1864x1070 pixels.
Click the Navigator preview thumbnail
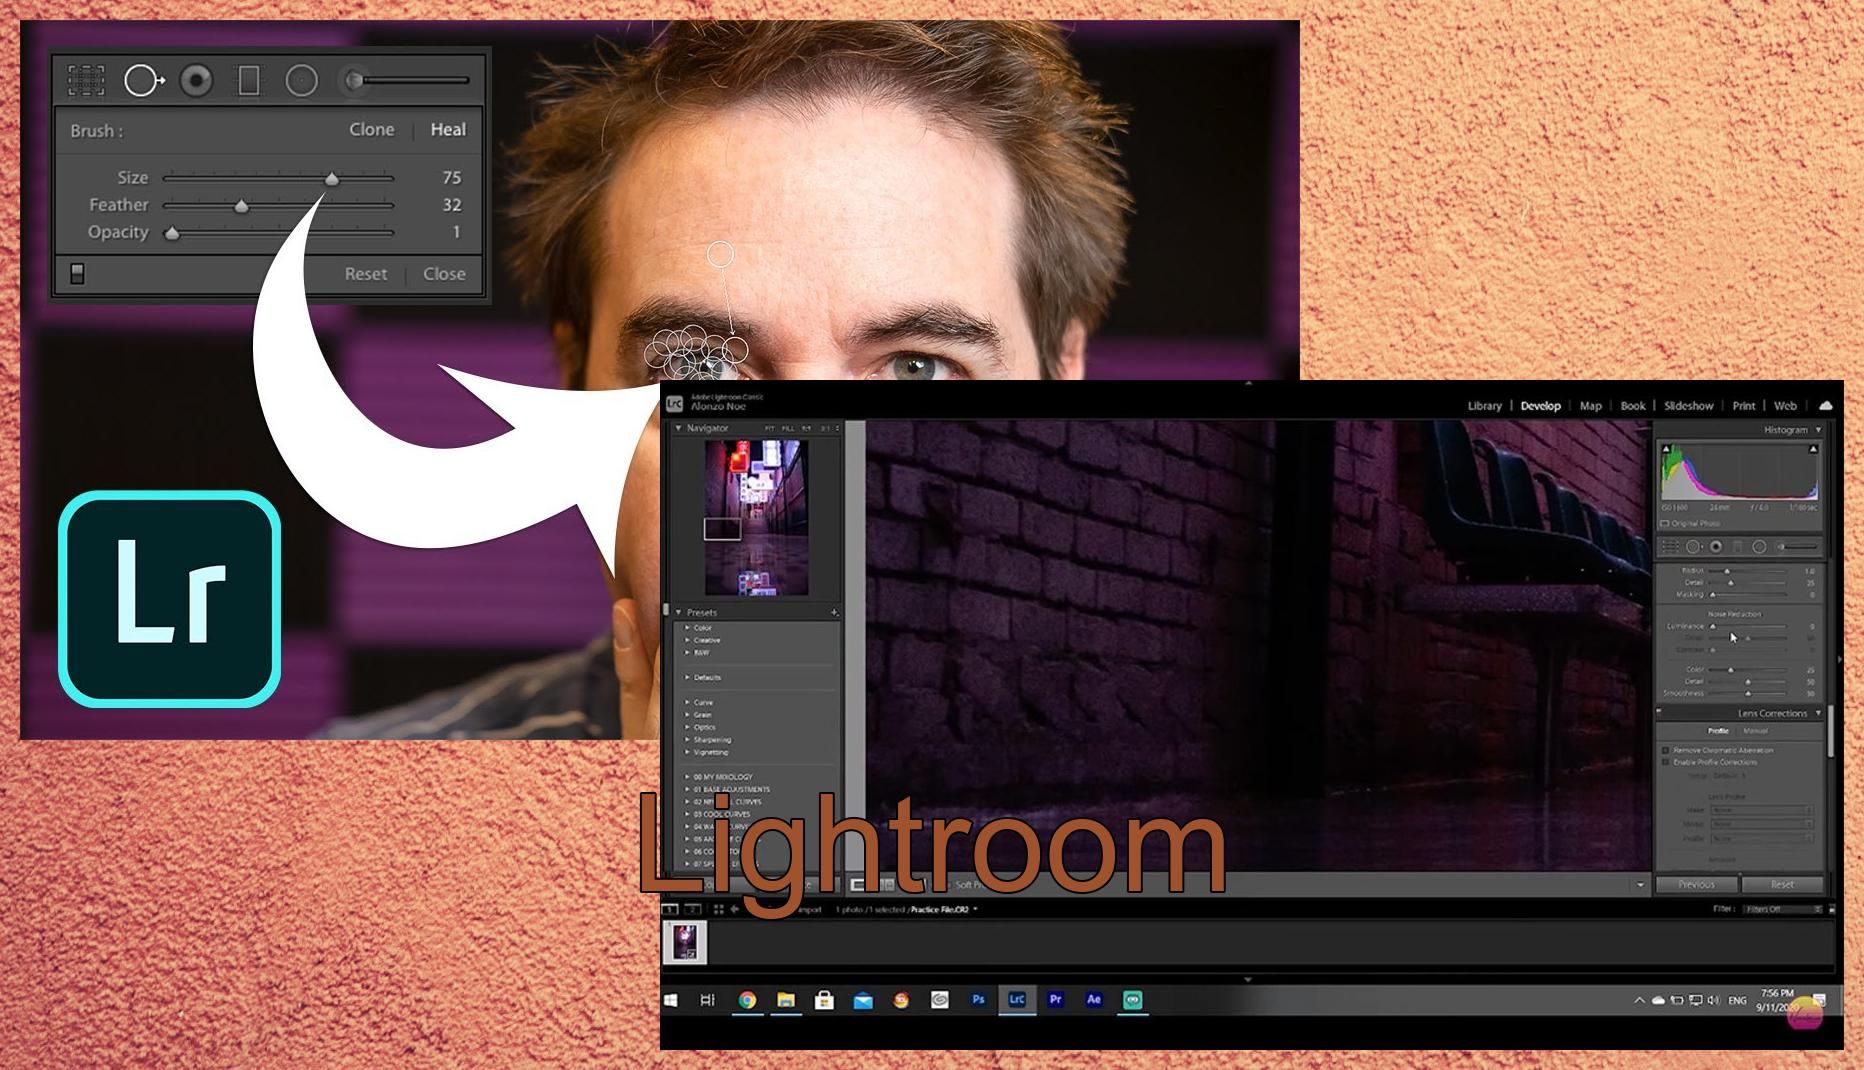pos(755,517)
